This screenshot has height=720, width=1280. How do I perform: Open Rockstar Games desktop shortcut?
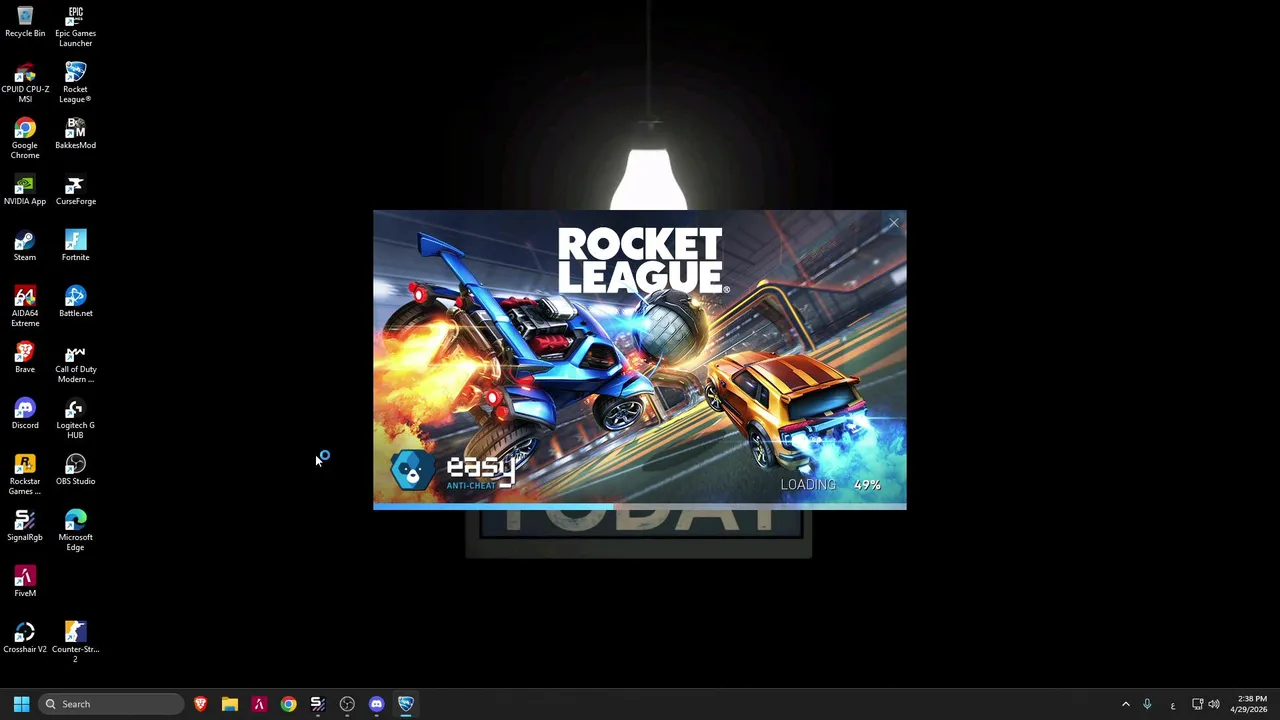(x=25, y=474)
